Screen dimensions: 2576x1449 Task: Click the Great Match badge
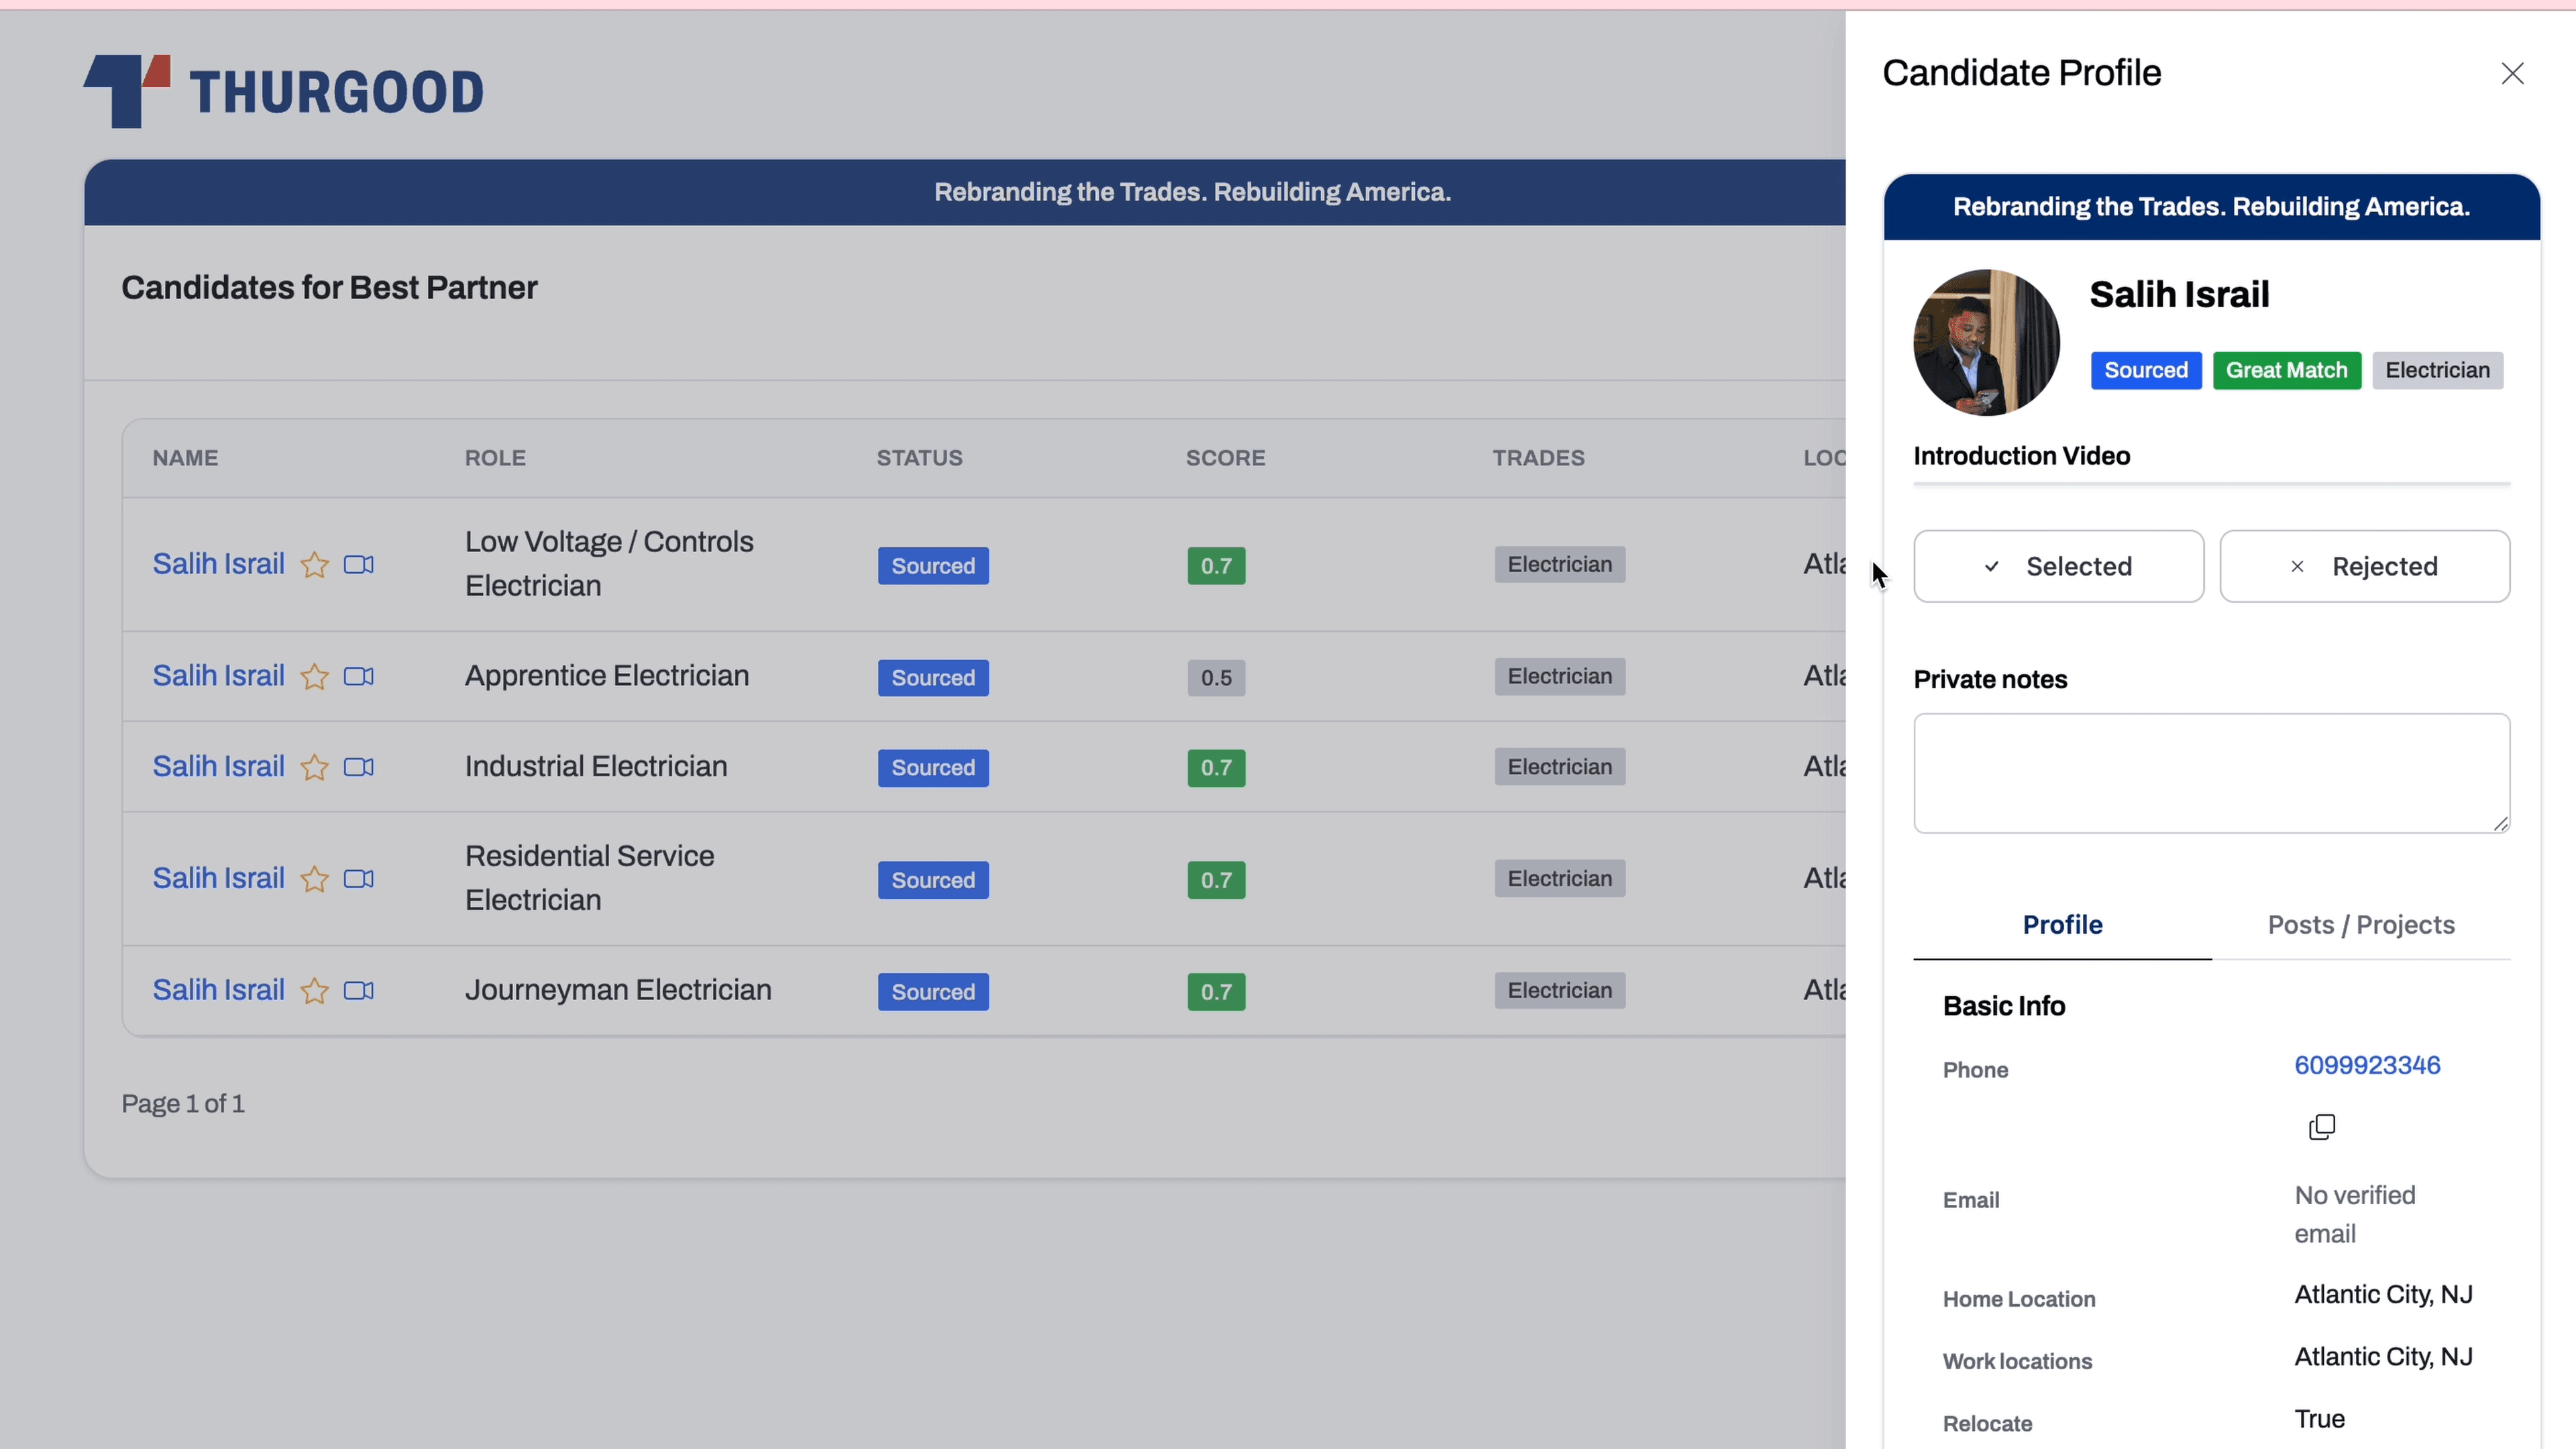pos(2287,370)
